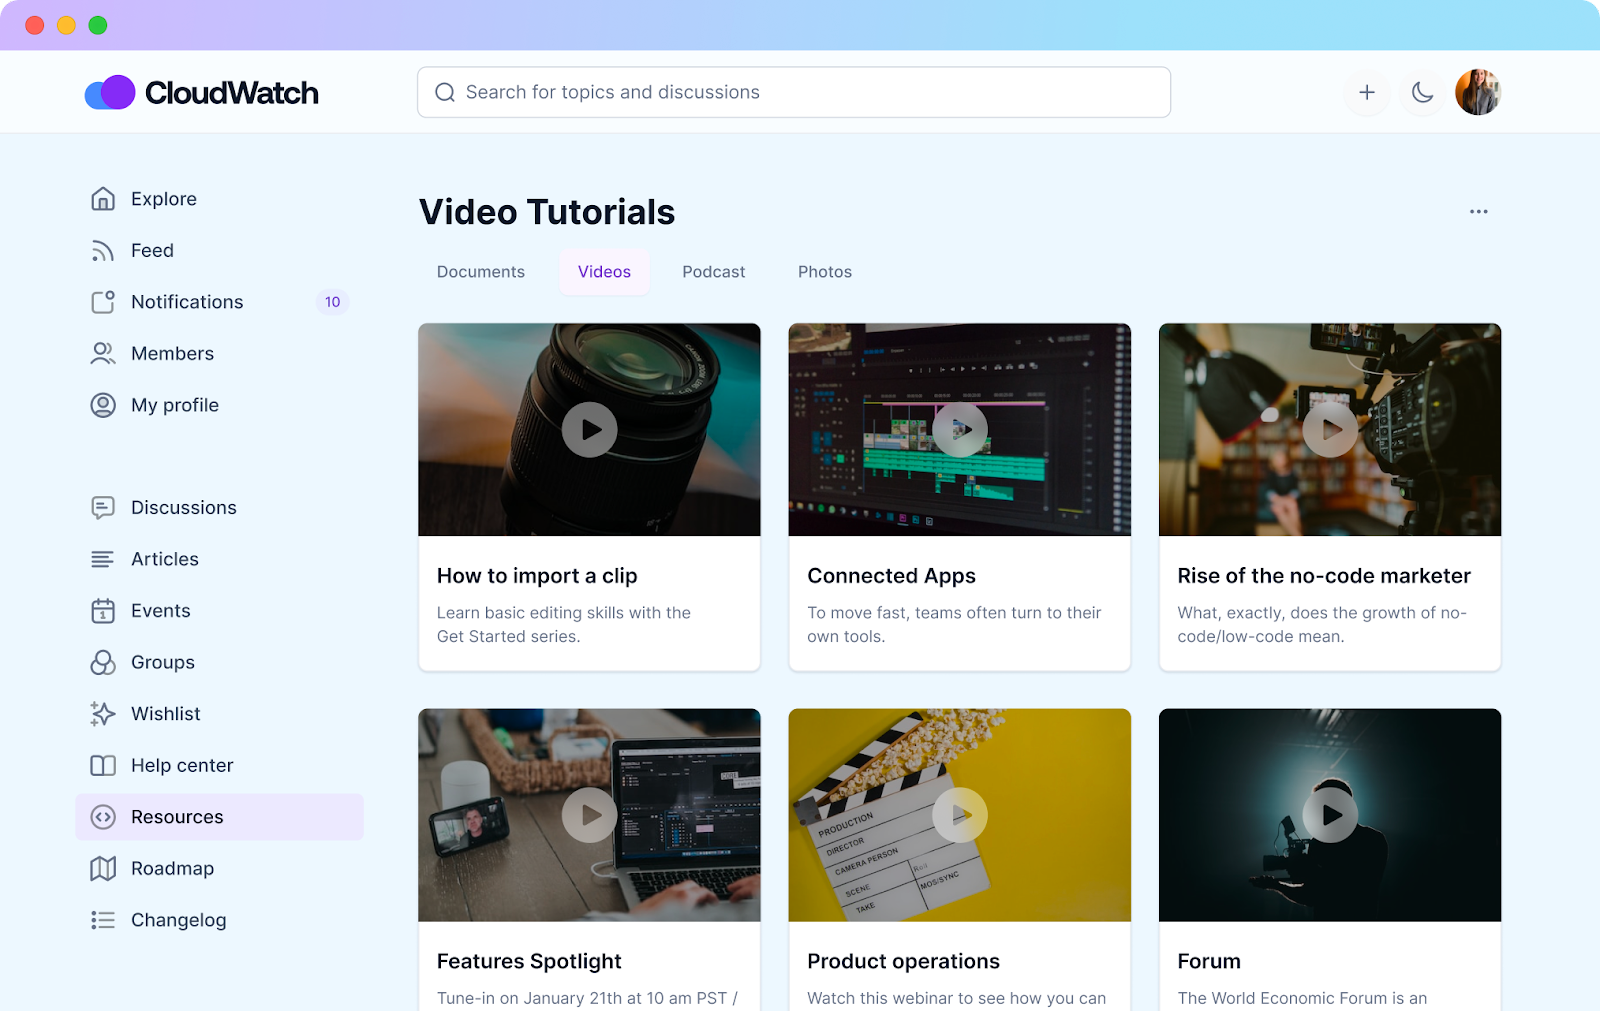Click the Notifications bell icon
The width and height of the screenshot is (1600, 1011).
[103, 301]
